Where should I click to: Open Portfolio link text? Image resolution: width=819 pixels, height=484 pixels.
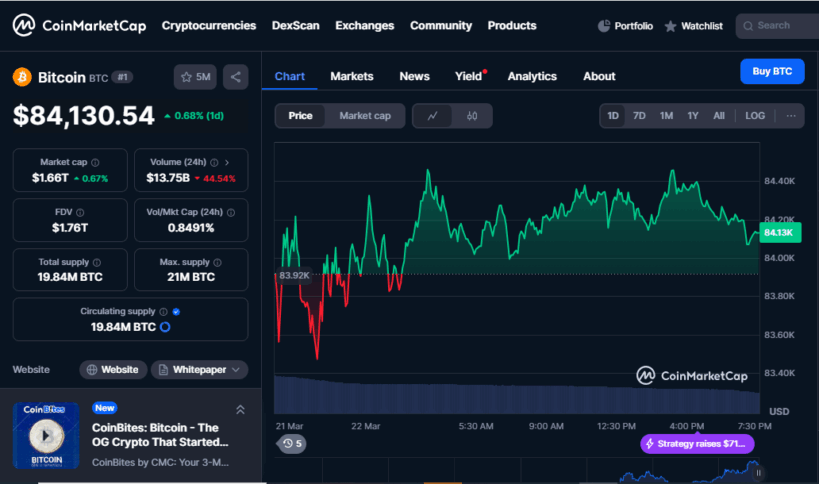[x=634, y=26]
